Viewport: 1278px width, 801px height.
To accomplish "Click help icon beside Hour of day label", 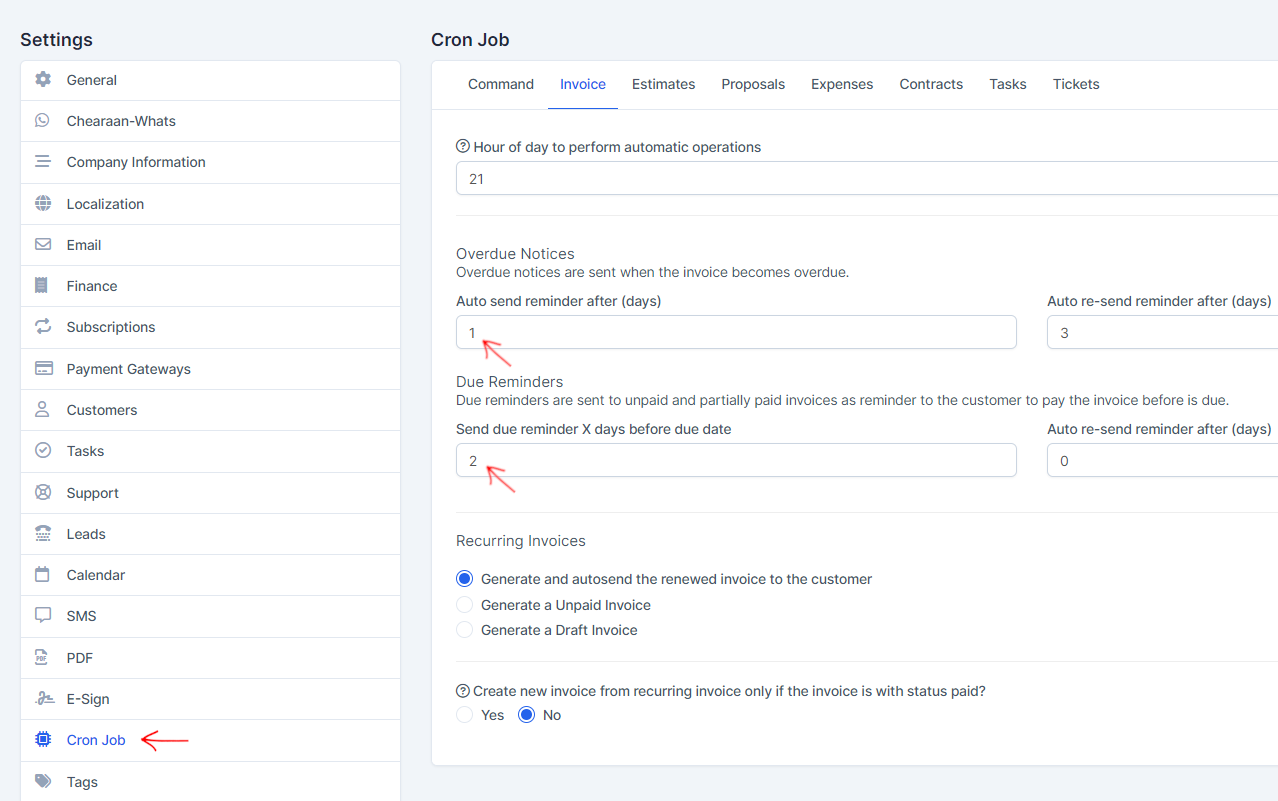I will click(463, 147).
